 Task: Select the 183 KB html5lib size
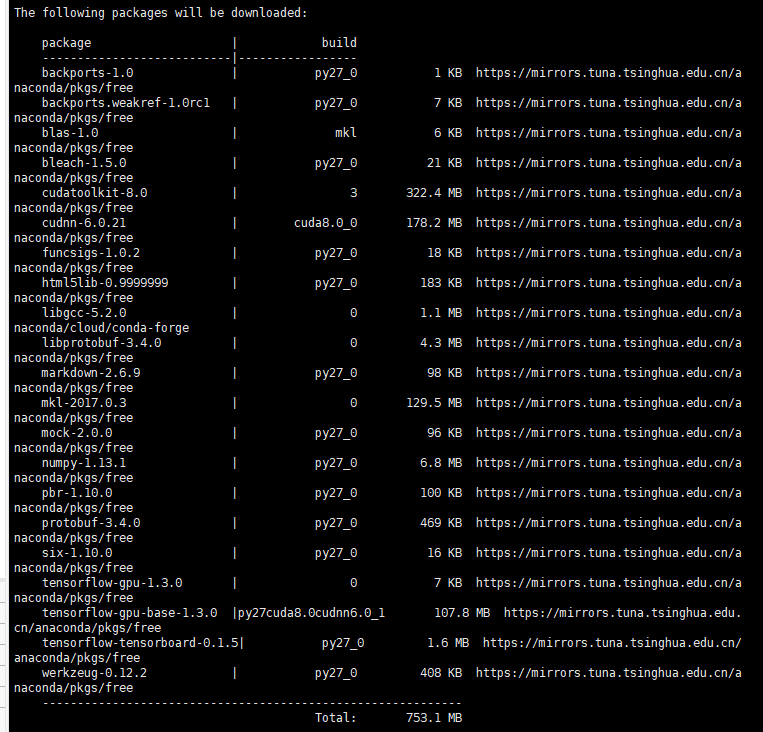pyautogui.click(x=441, y=283)
